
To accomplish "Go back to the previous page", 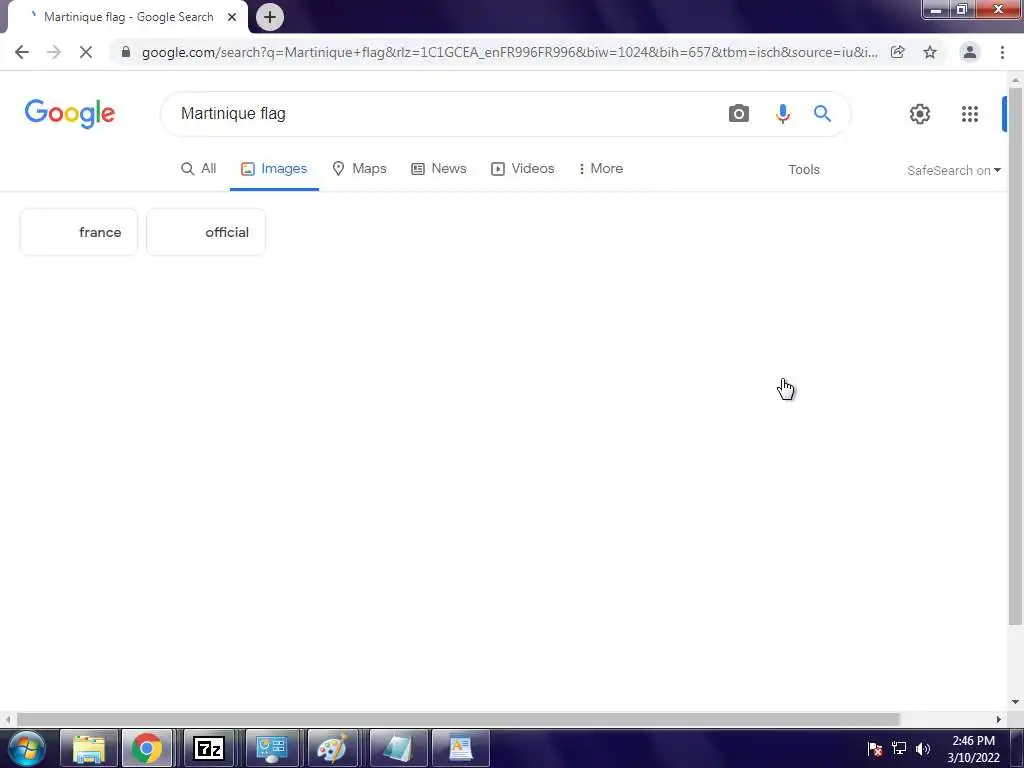I will tap(22, 52).
